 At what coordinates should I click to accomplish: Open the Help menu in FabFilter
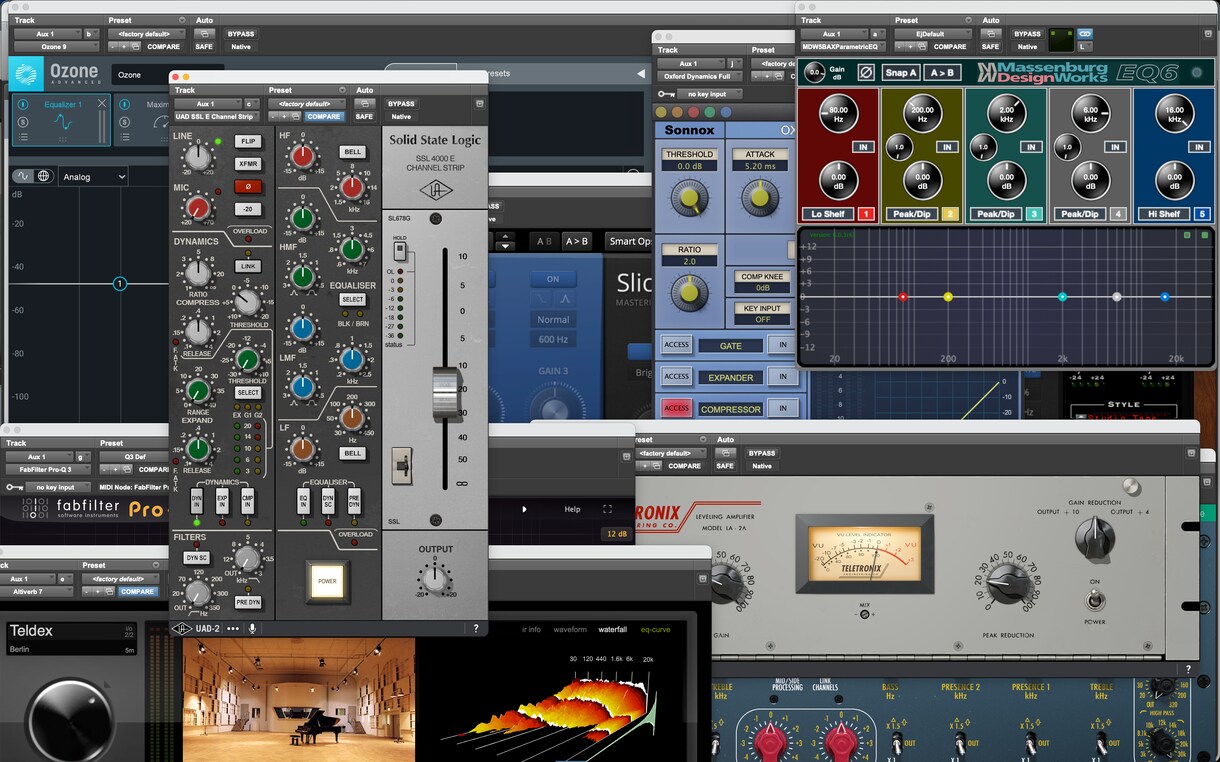pos(572,509)
